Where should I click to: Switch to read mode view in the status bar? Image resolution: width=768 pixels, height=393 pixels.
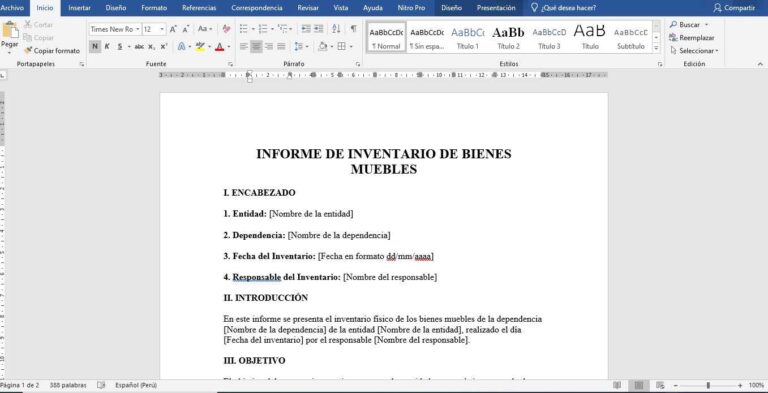click(x=617, y=386)
